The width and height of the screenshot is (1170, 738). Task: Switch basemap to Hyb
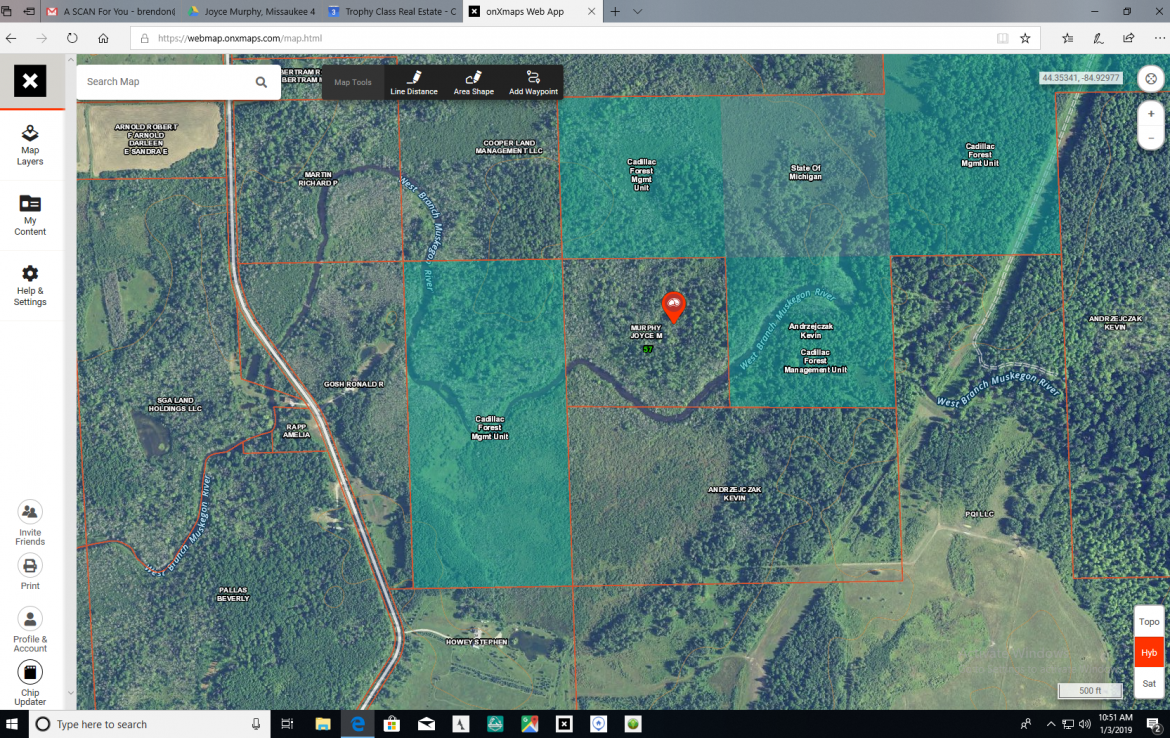1149,653
